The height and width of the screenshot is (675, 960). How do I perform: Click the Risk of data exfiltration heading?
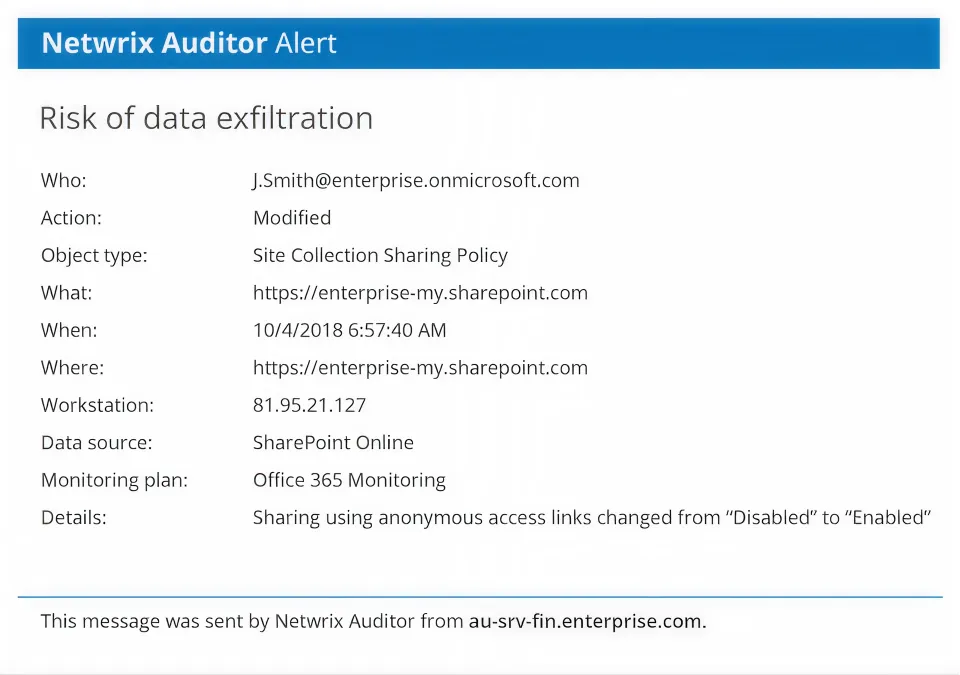tap(206, 118)
